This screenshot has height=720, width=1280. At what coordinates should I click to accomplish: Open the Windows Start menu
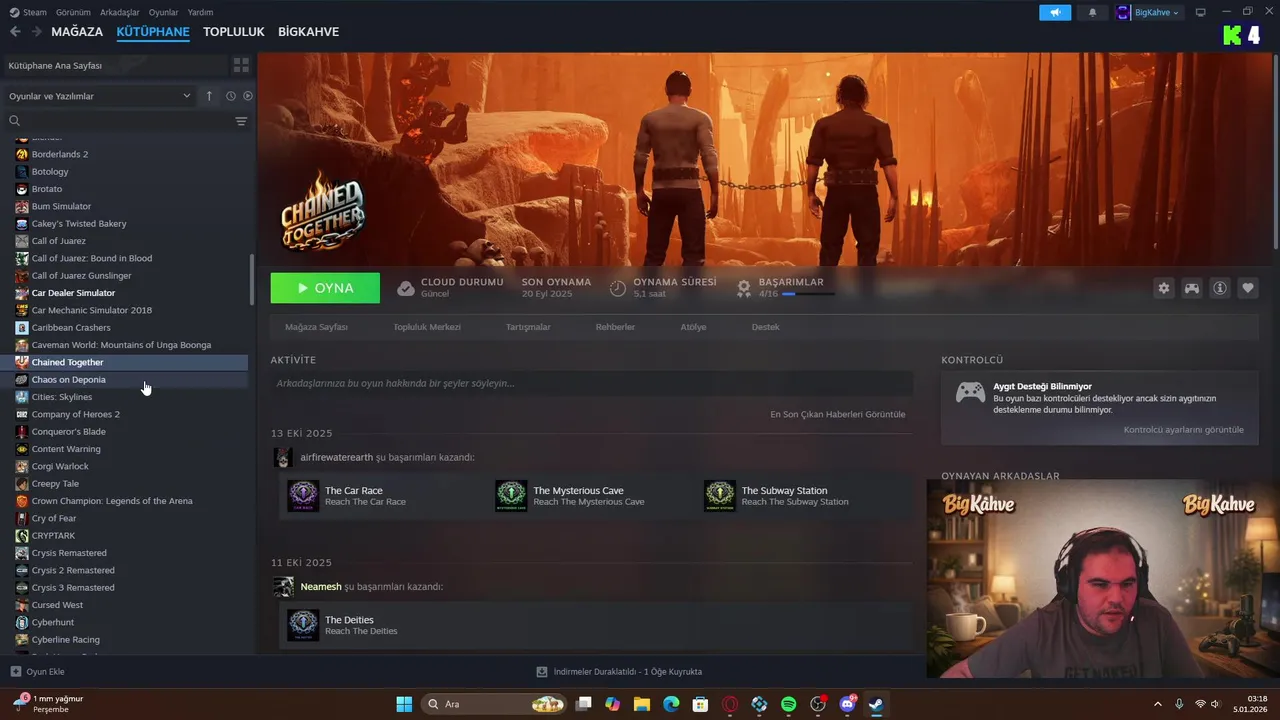(x=404, y=704)
